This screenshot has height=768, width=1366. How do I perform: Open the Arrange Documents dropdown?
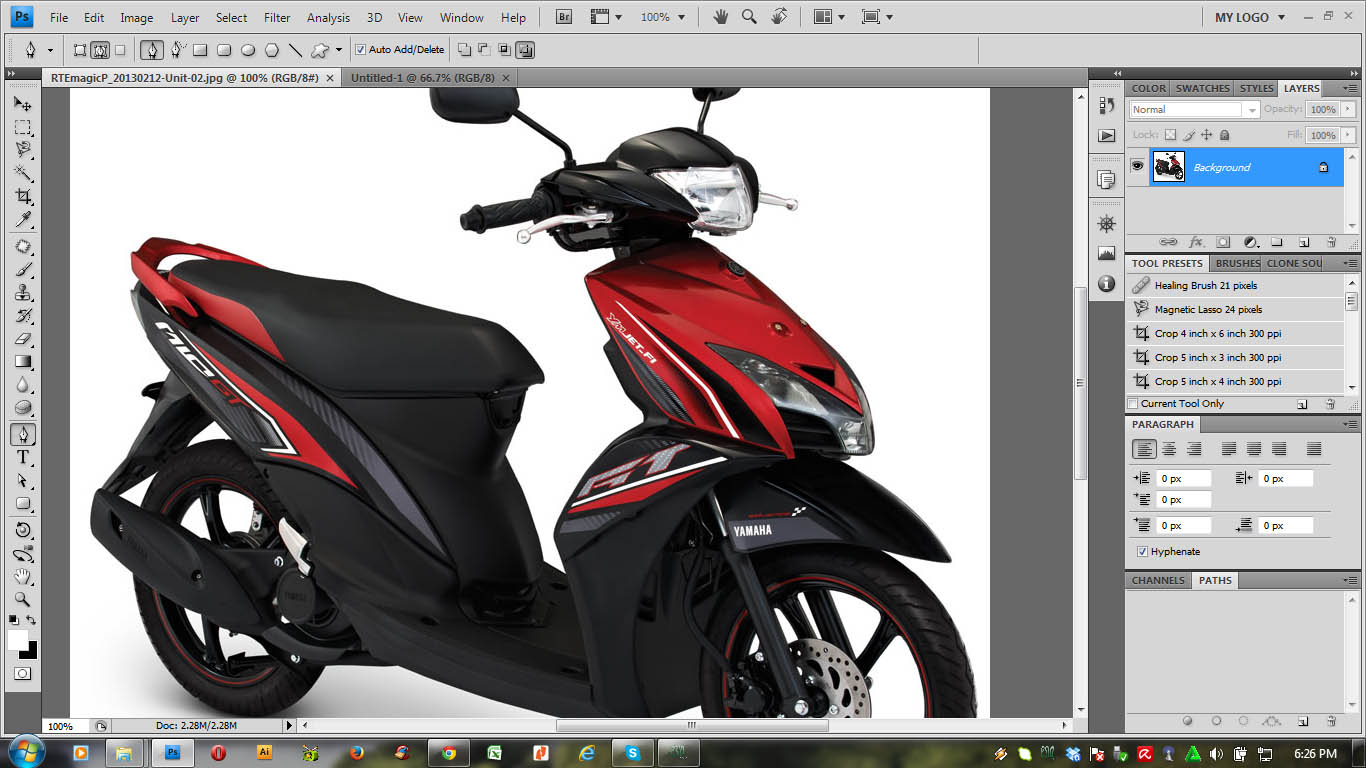click(830, 17)
